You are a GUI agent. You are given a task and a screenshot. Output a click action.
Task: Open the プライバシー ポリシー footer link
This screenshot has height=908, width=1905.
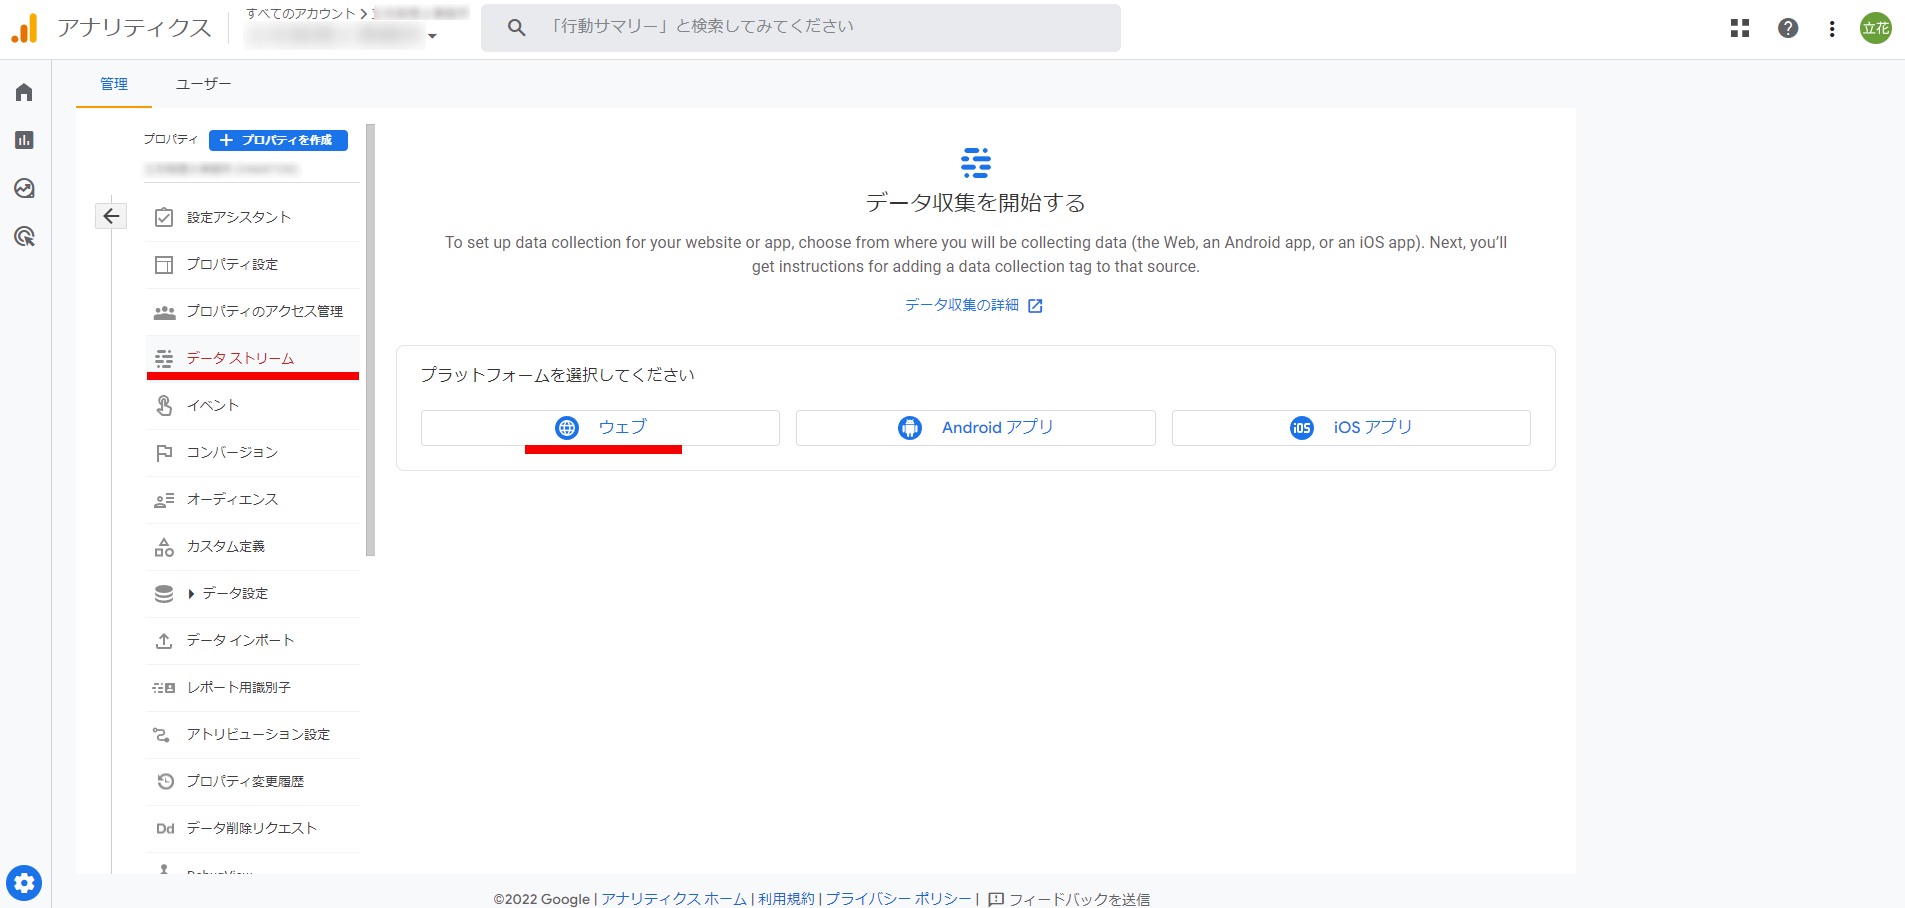898,899
